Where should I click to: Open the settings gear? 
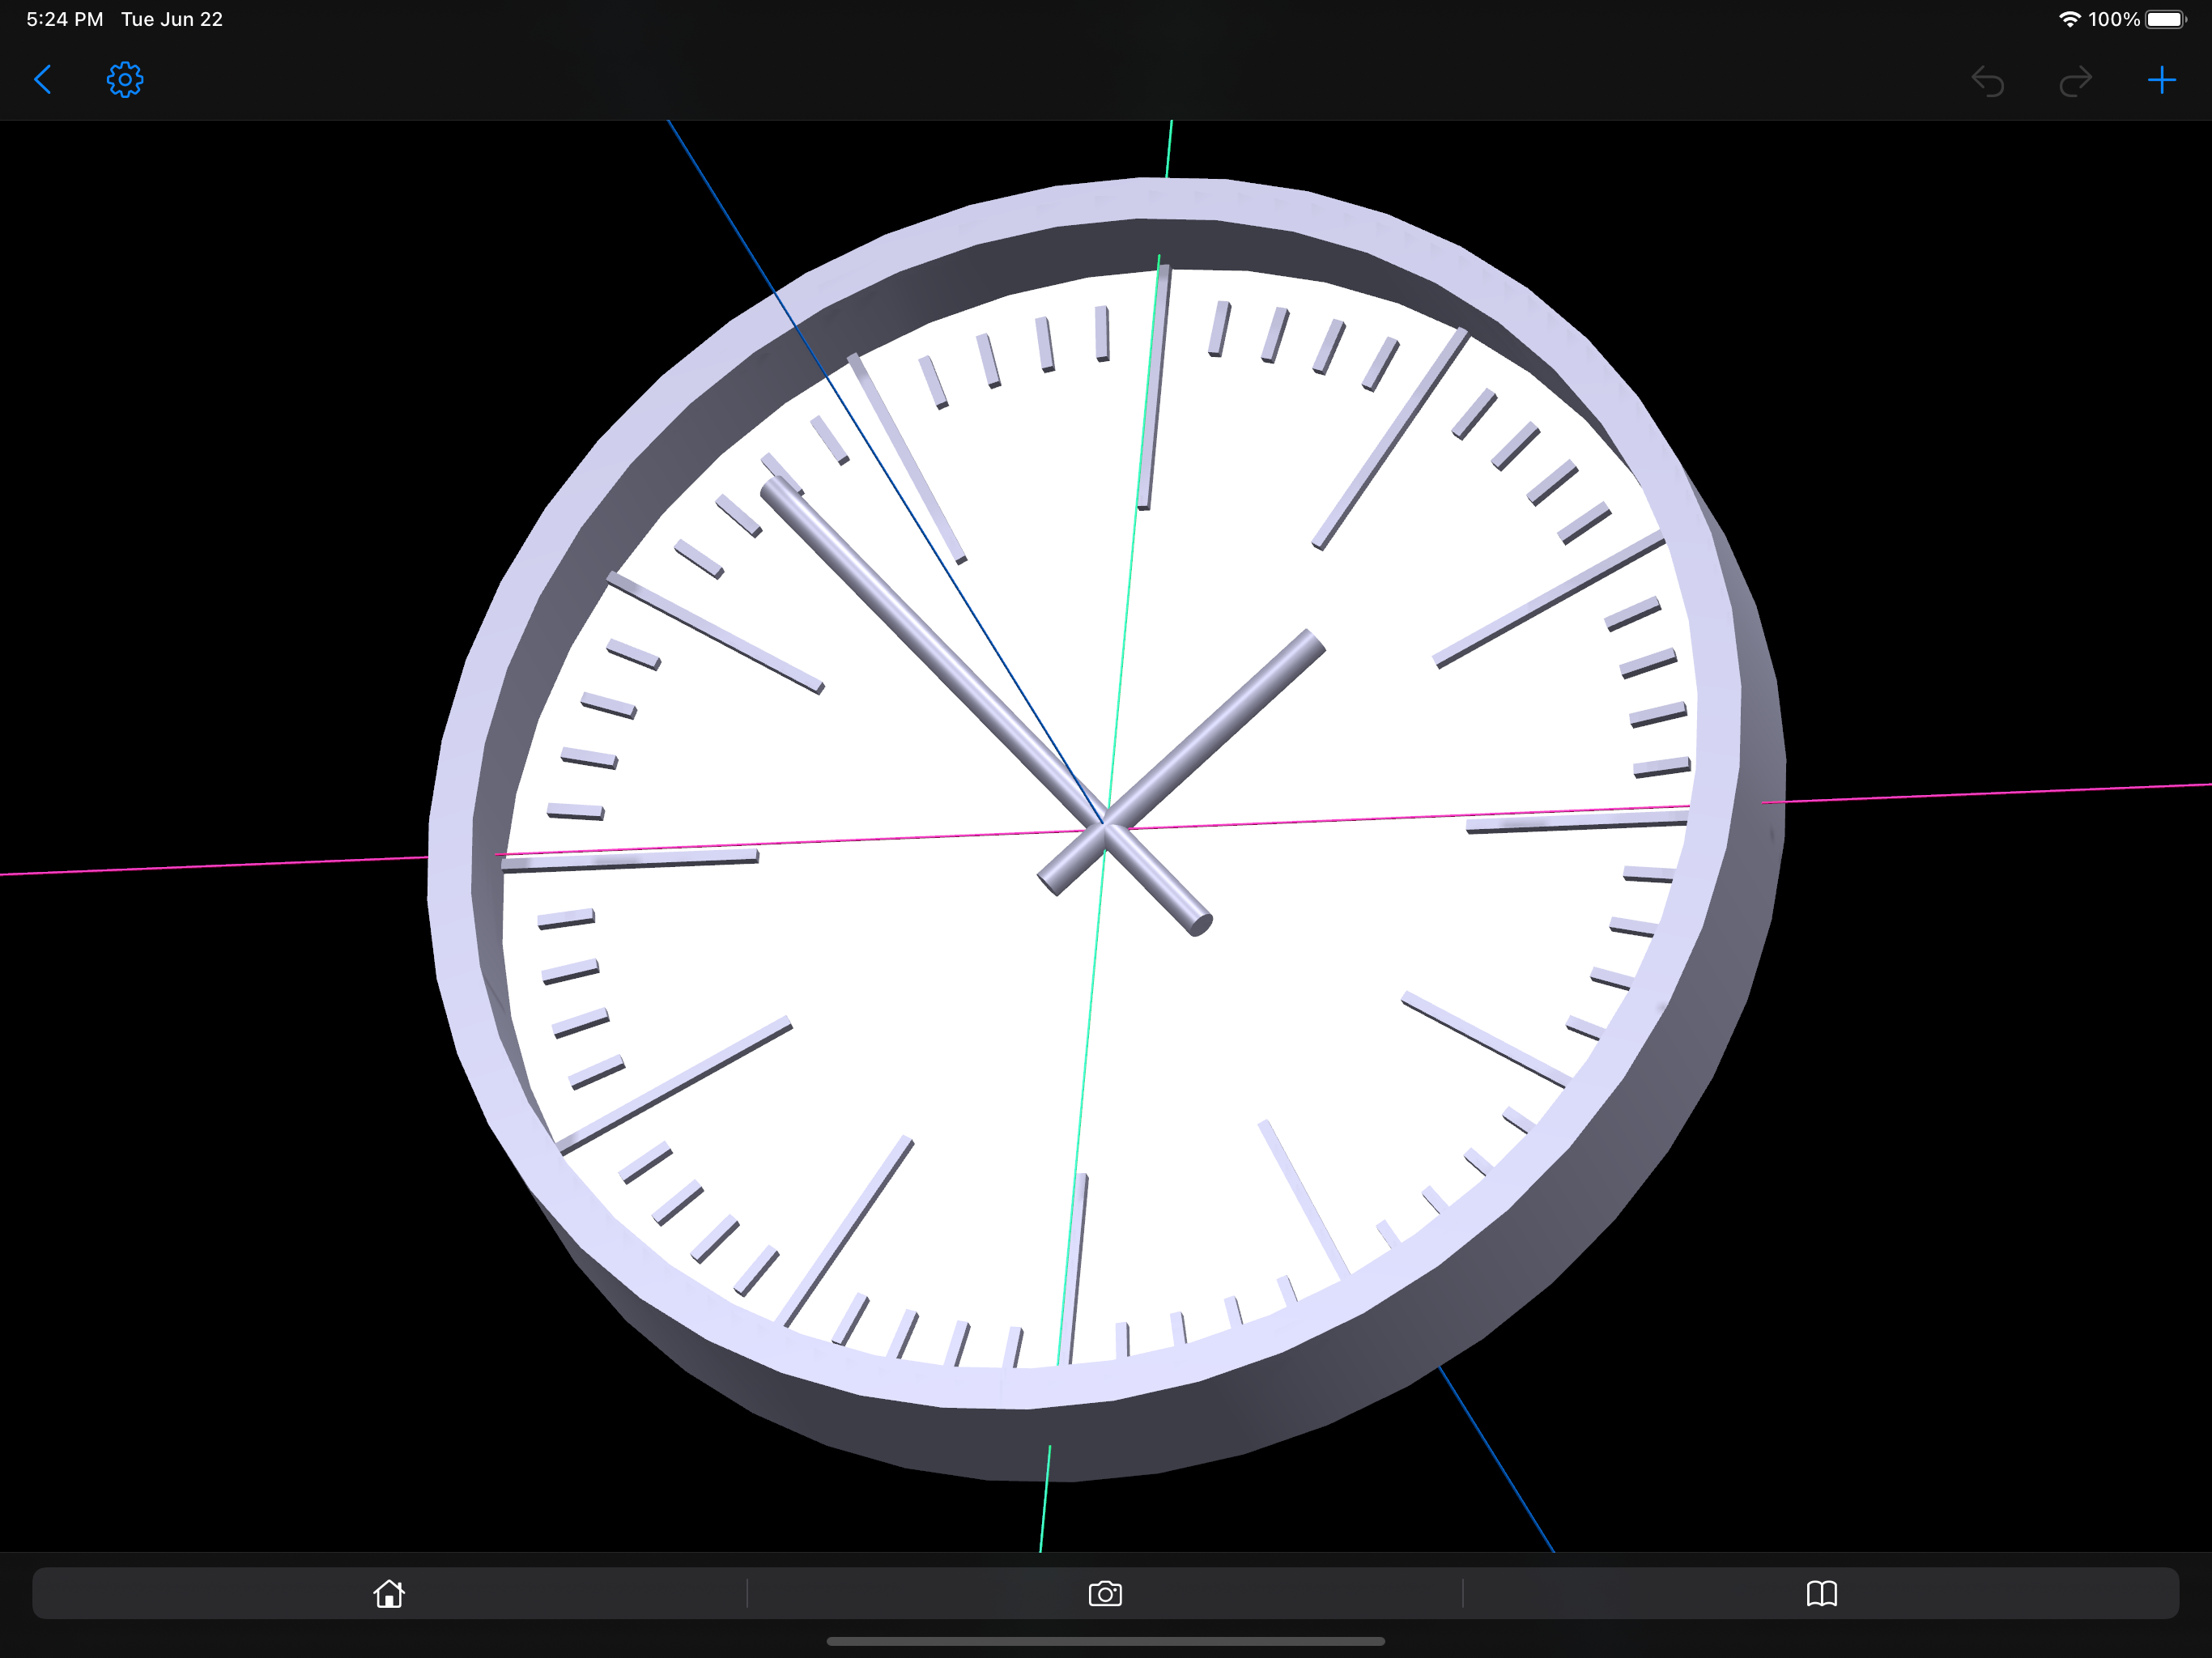coord(125,80)
